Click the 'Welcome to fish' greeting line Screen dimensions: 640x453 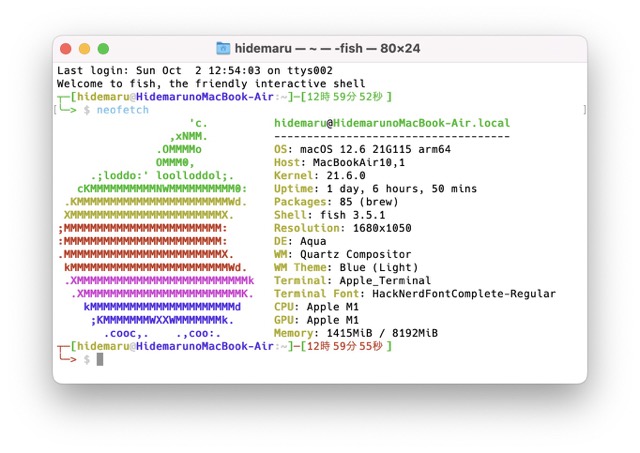[x=211, y=83]
